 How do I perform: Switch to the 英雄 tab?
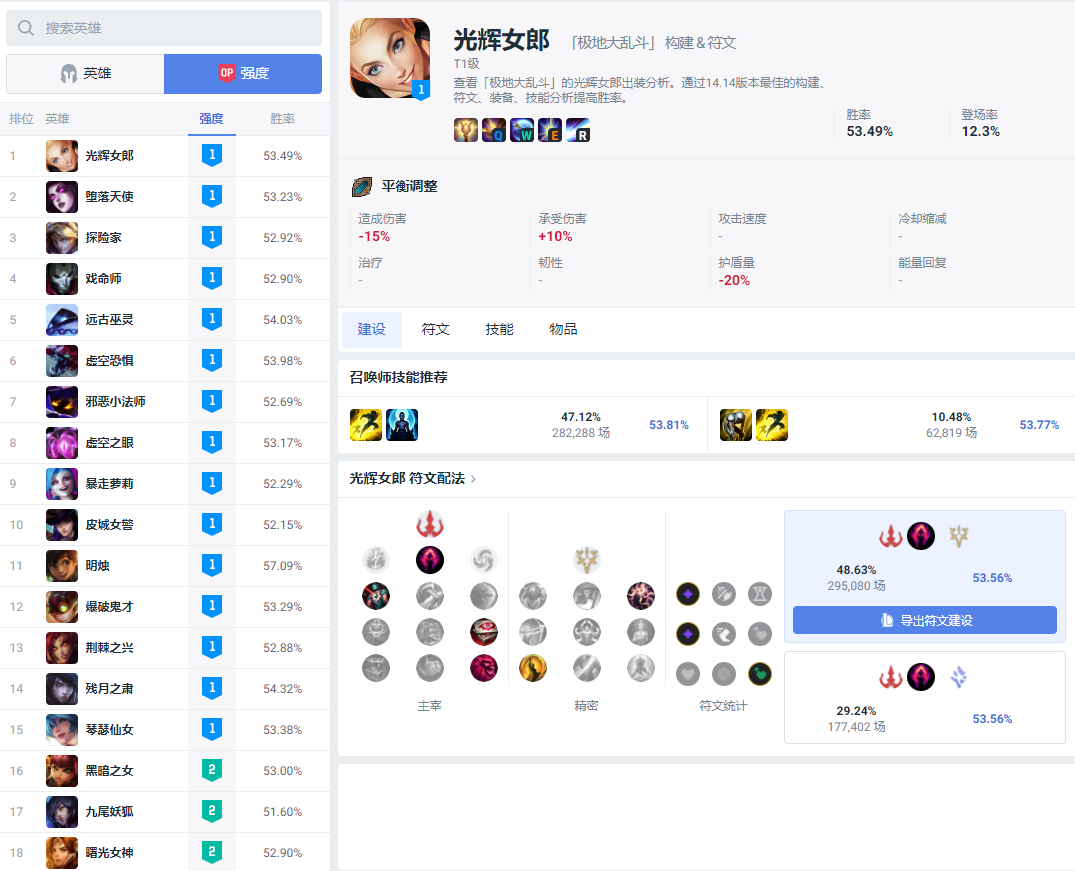tap(85, 73)
